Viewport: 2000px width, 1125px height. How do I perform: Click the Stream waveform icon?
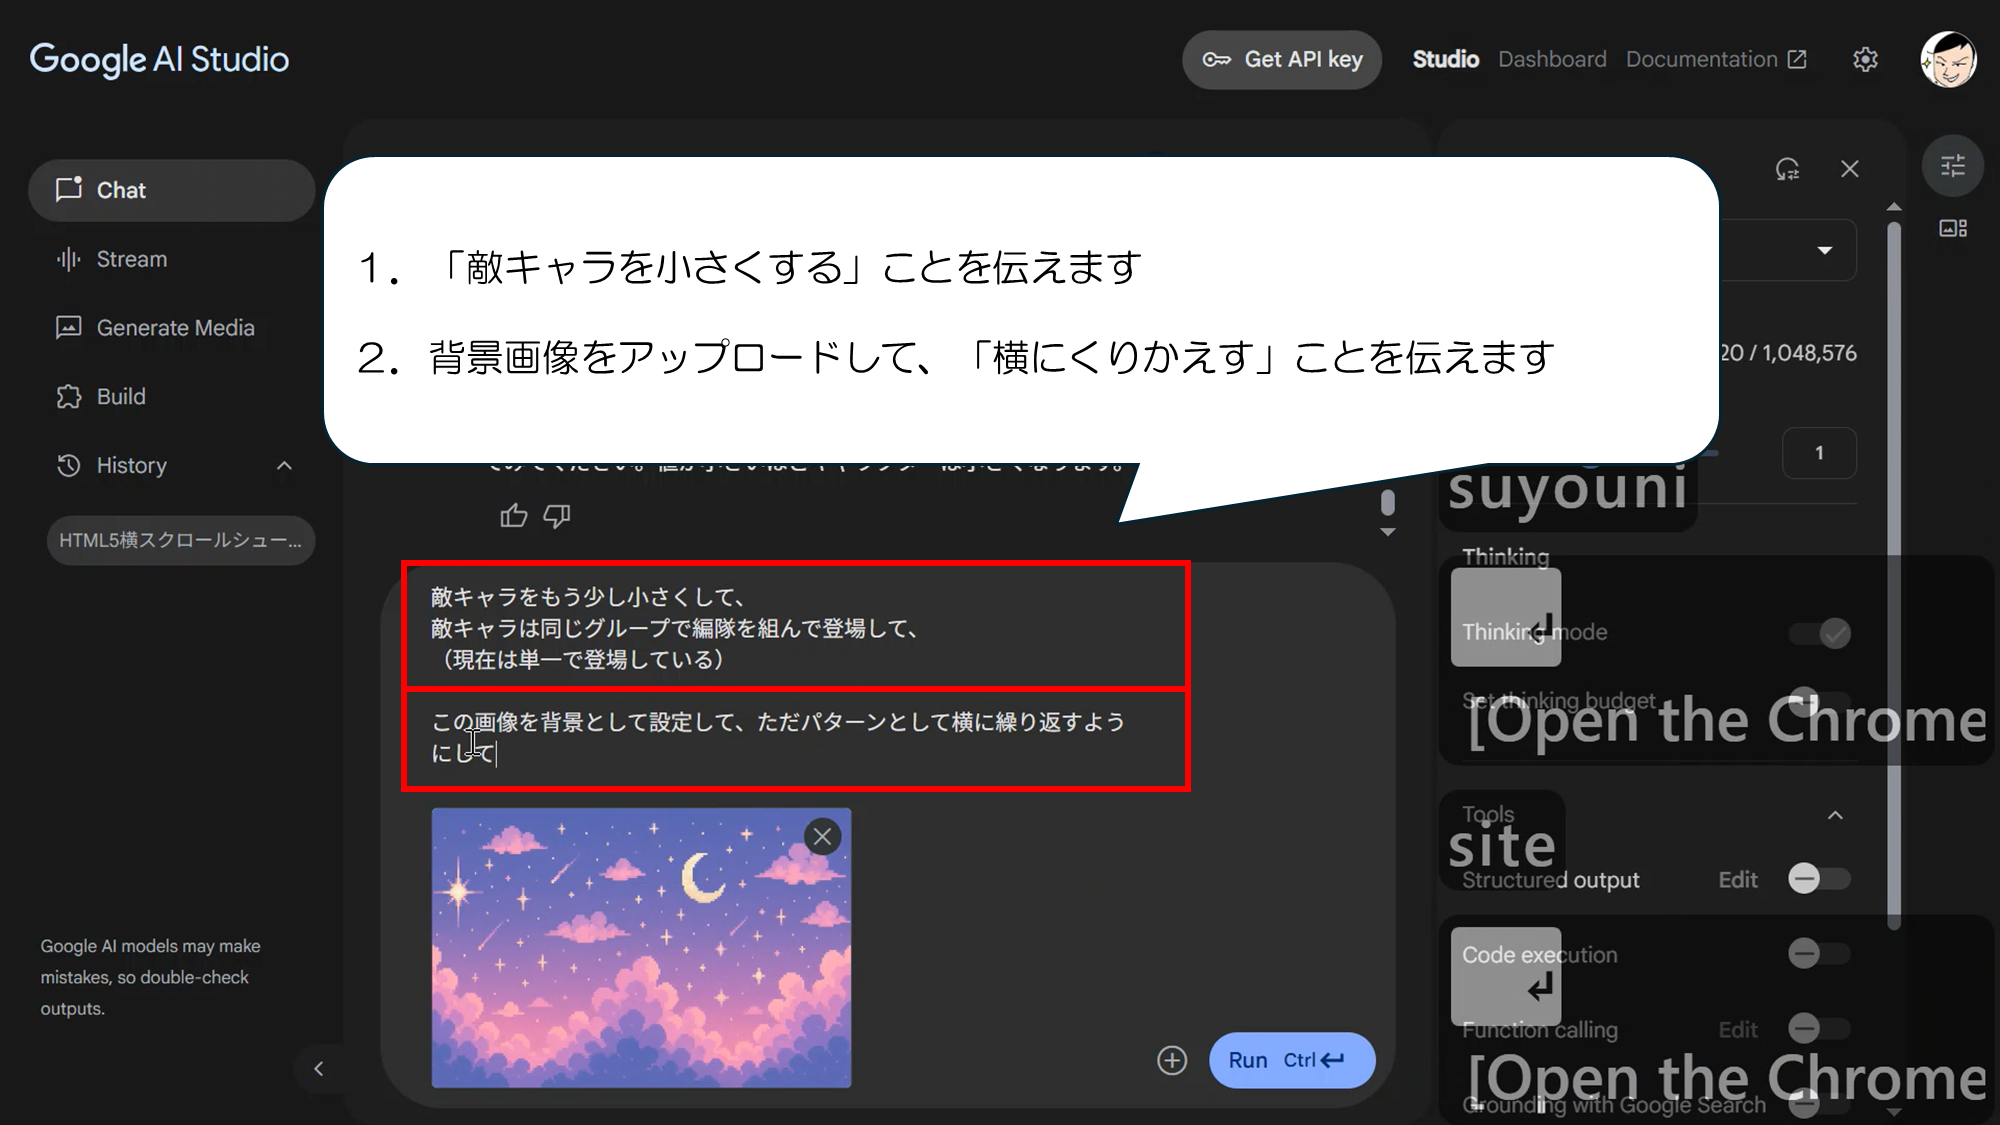click(x=69, y=259)
